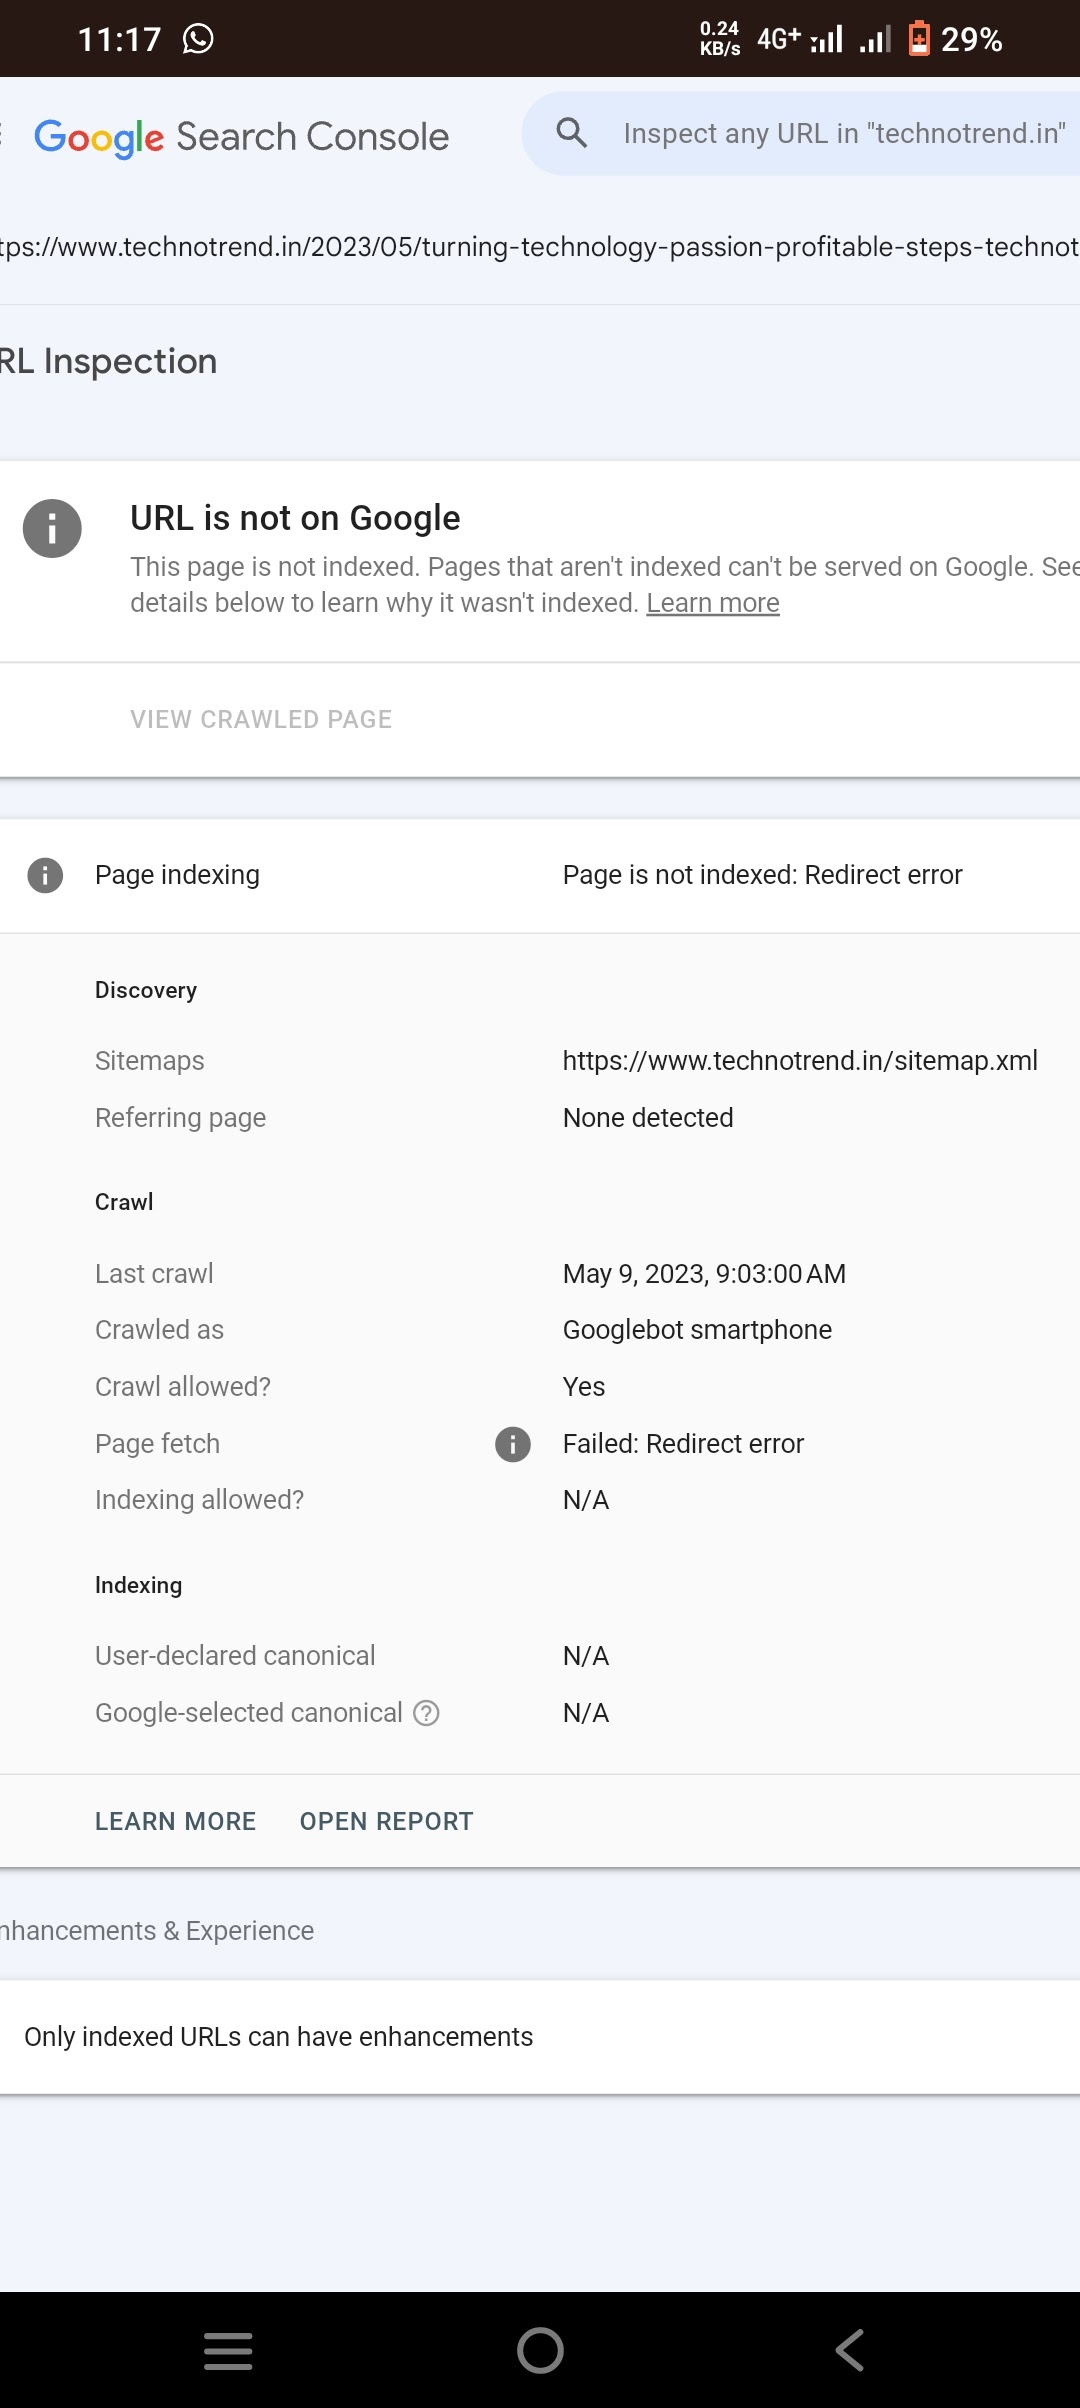Tap the Android recent apps icon

228,2350
